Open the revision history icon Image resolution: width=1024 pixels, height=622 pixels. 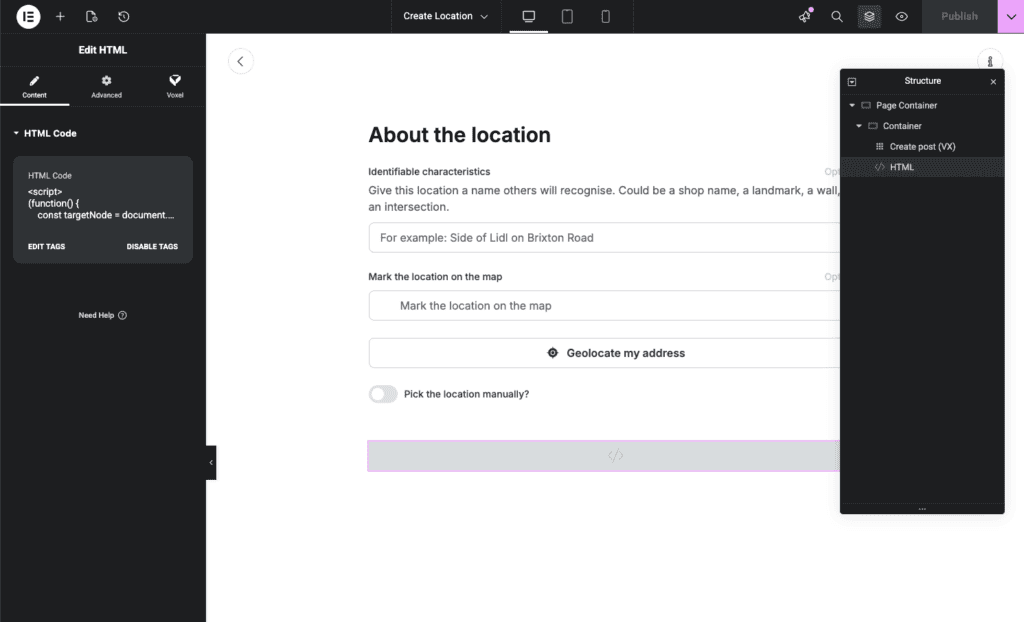tap(123, 16)
